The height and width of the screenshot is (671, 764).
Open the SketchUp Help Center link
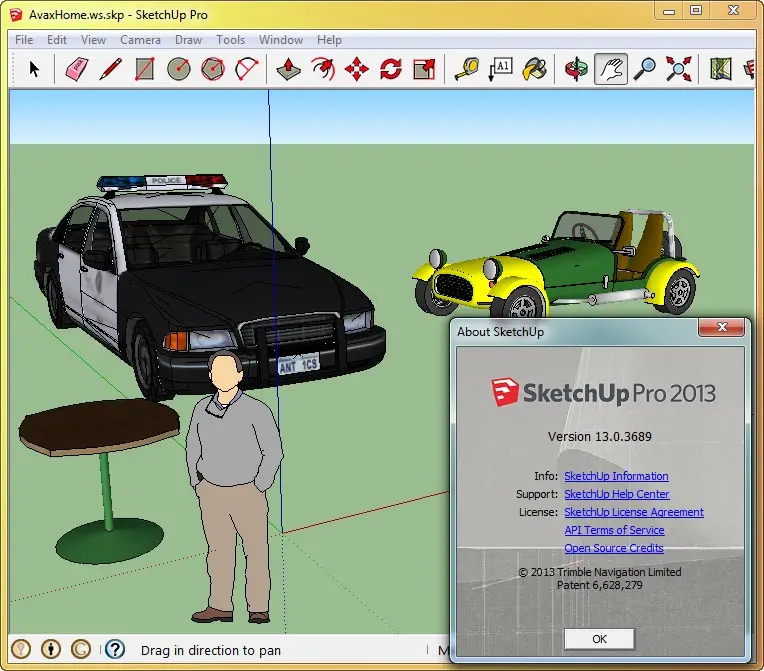tap(617, 494)
